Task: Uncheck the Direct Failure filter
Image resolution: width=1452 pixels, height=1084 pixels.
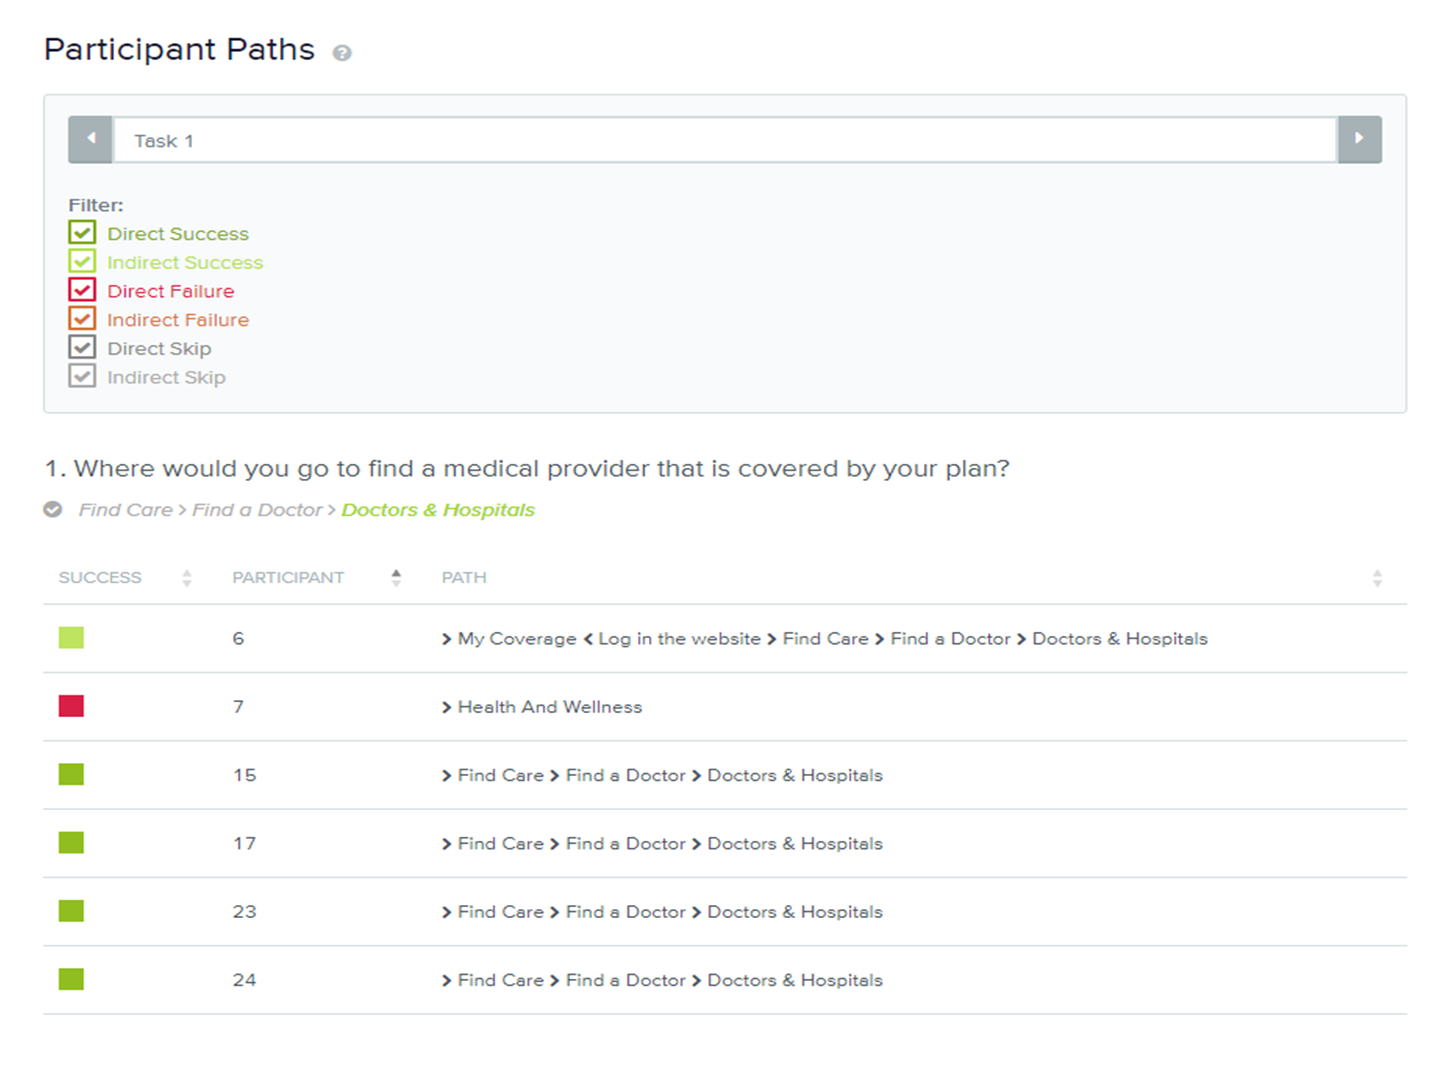Action: (82, 291)
